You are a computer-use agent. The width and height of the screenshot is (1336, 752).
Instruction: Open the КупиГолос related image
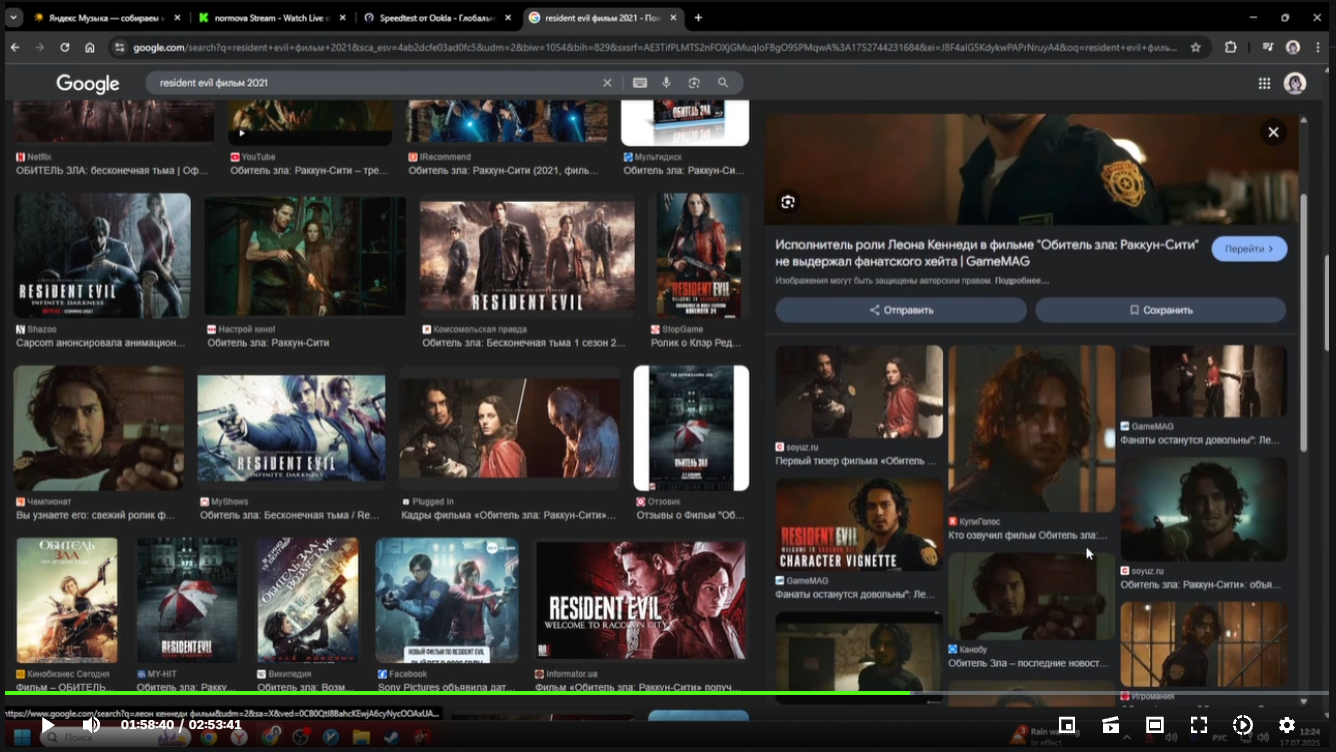(x=1031, y=429)
